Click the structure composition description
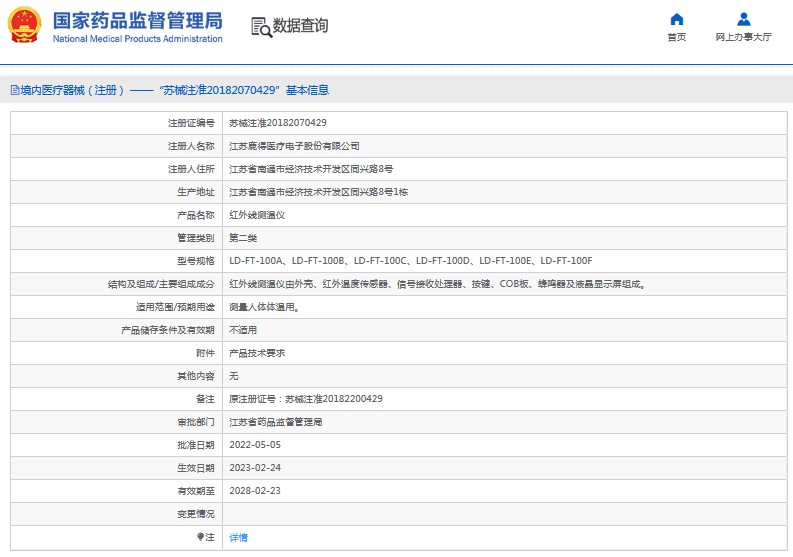 point(438,284)
